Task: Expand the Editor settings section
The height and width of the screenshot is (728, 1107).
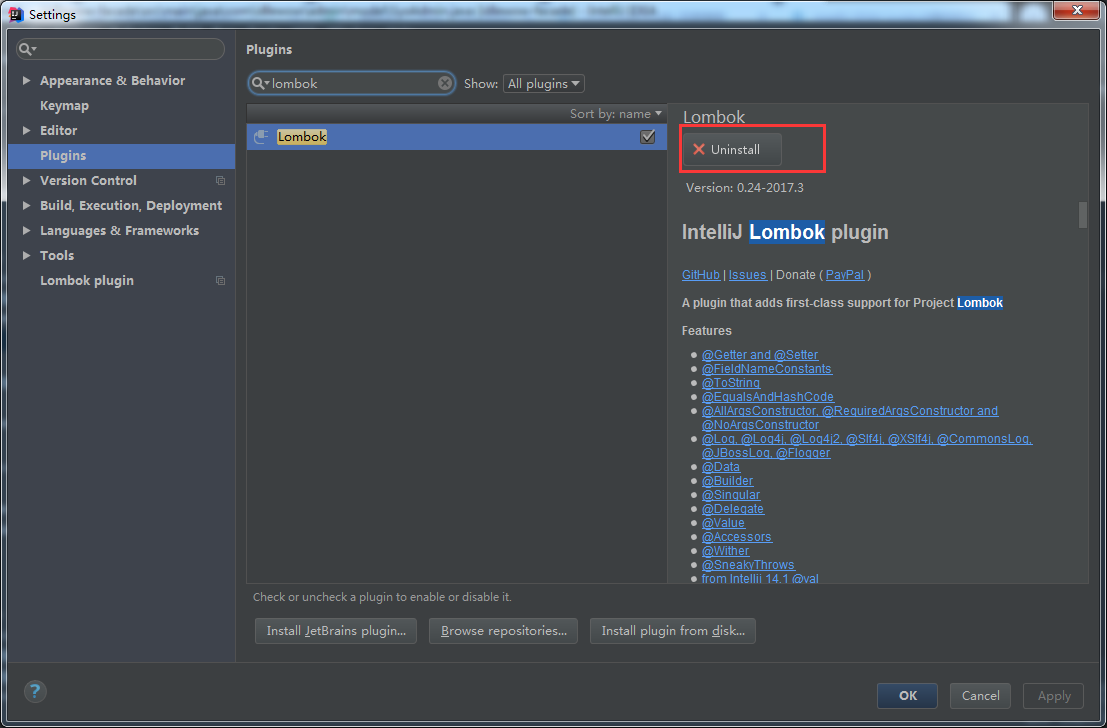Action: point(26,131)
